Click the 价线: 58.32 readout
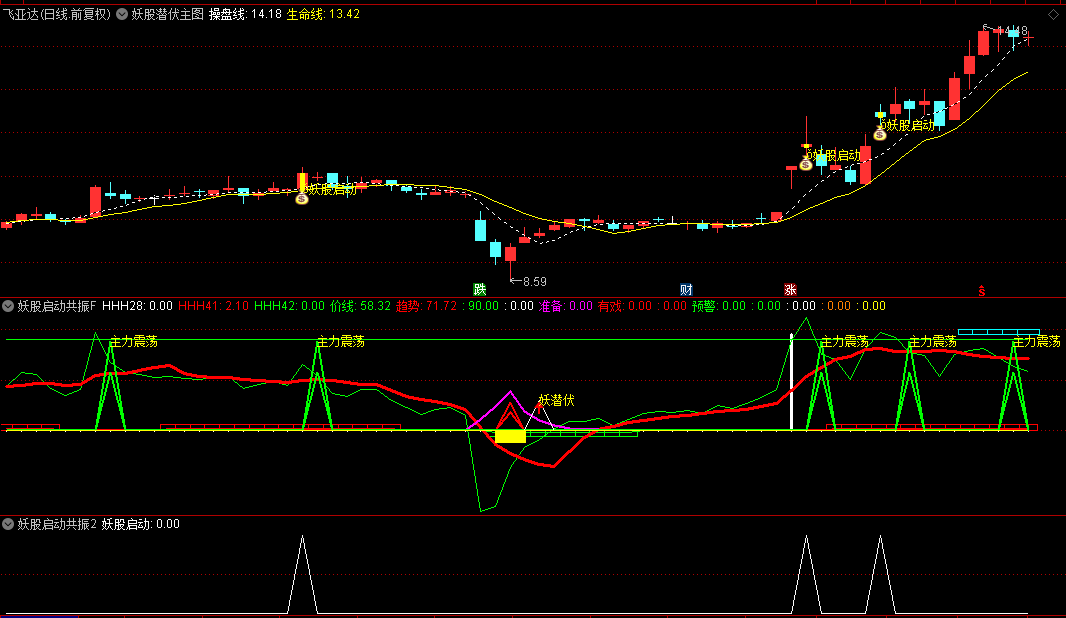Viewport: 1066px width, 618px height. [360, 306]
